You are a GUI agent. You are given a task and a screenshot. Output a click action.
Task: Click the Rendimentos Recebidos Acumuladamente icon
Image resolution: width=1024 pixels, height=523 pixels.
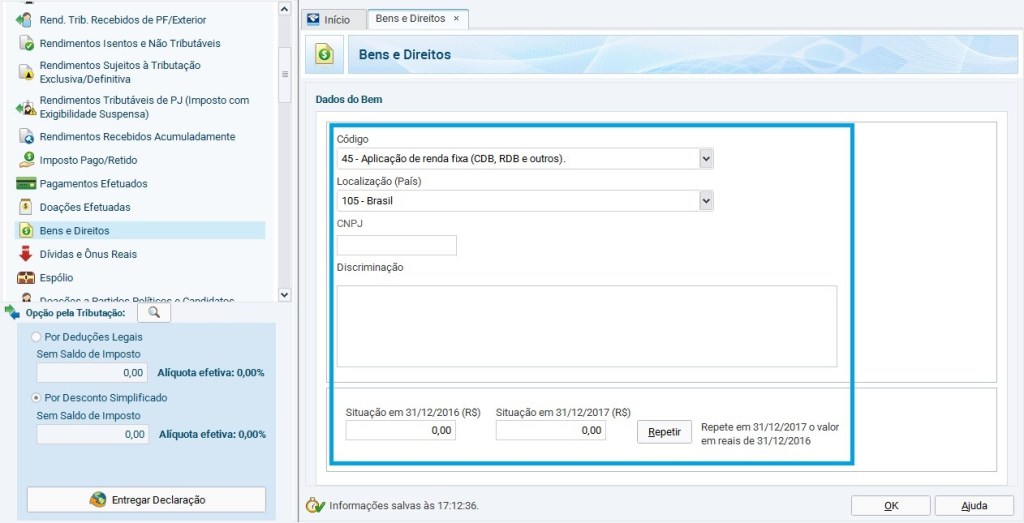pos(26,136)
